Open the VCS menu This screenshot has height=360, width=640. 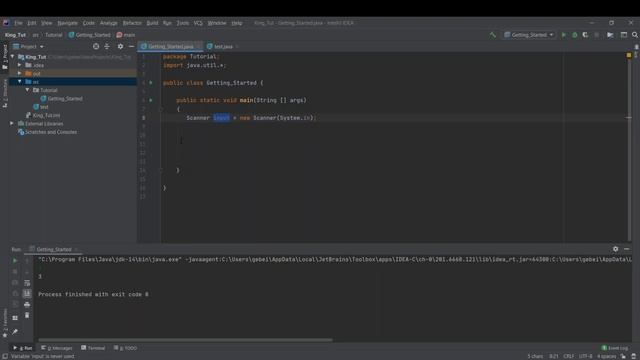[198, 23]
